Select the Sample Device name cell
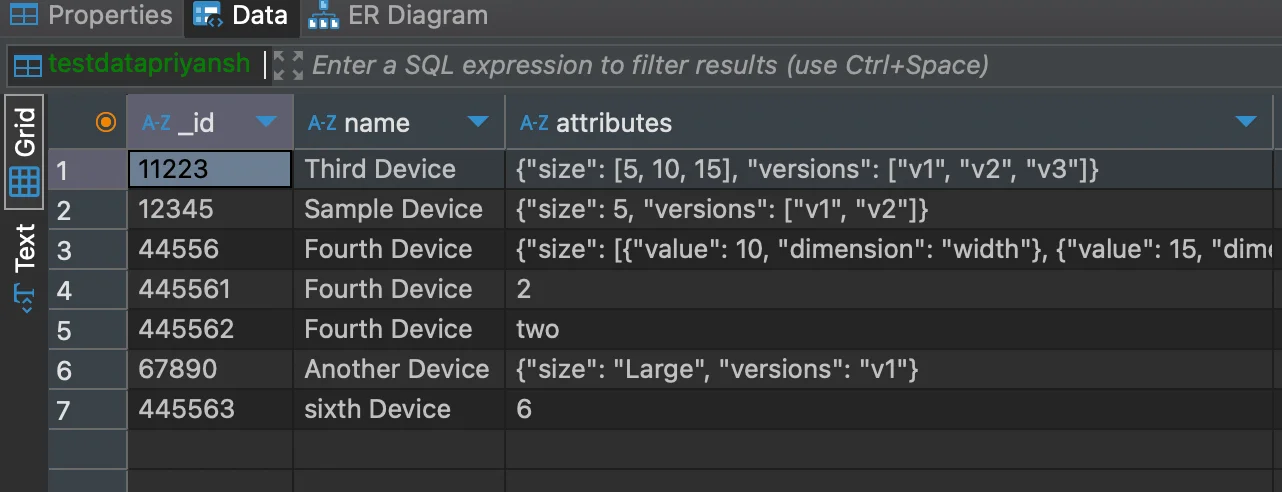Image resolution: width=1282 pixels, height=492 pixels. pos(393,210)
